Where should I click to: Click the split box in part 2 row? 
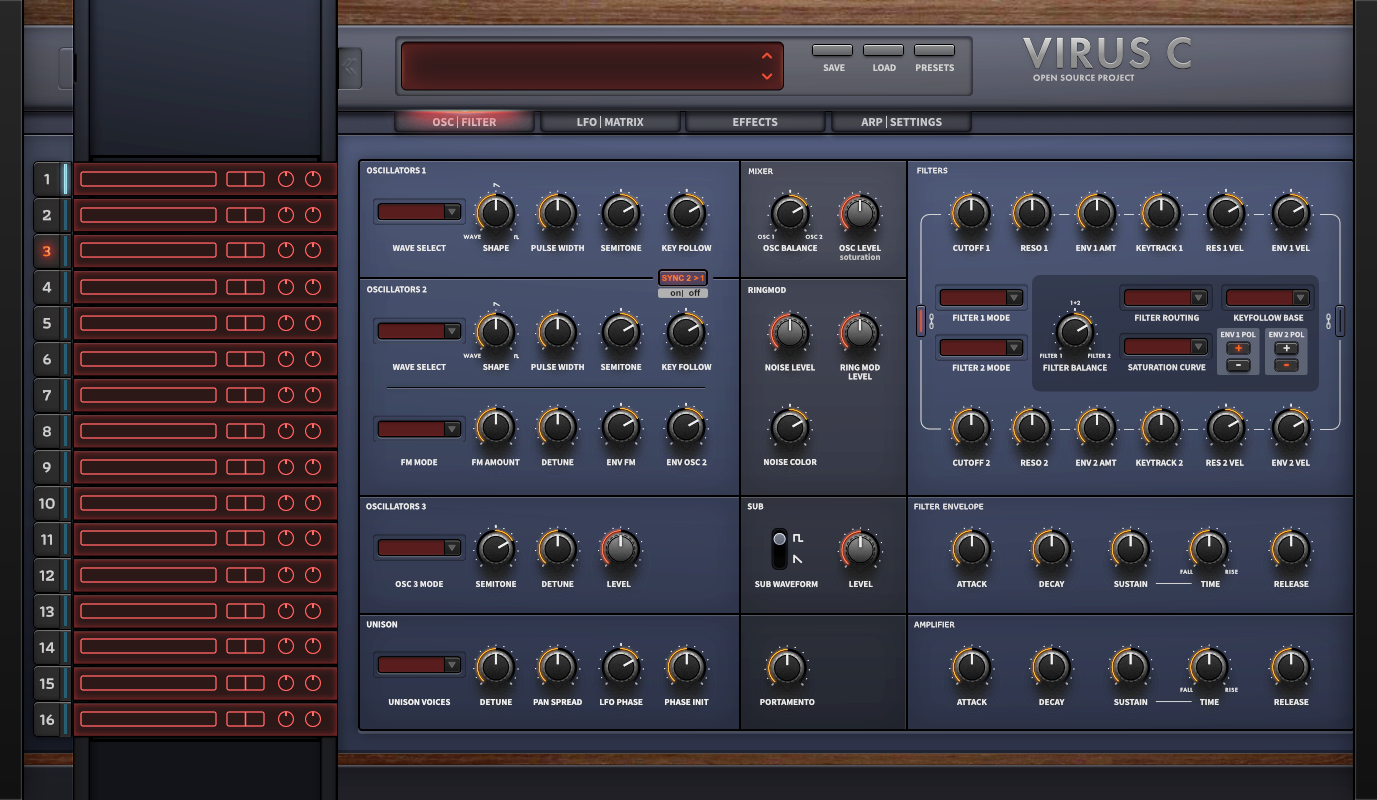click(x=245, y=216)
